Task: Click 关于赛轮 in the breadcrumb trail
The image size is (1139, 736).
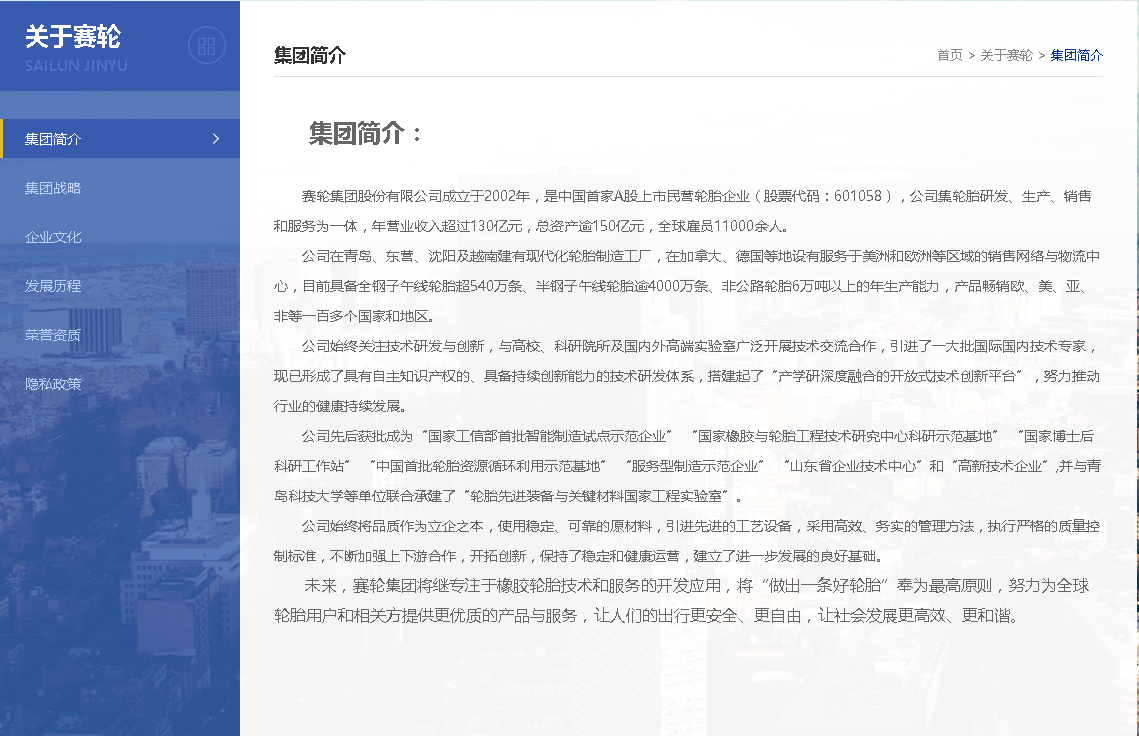Action: (x=1006, y=55)
